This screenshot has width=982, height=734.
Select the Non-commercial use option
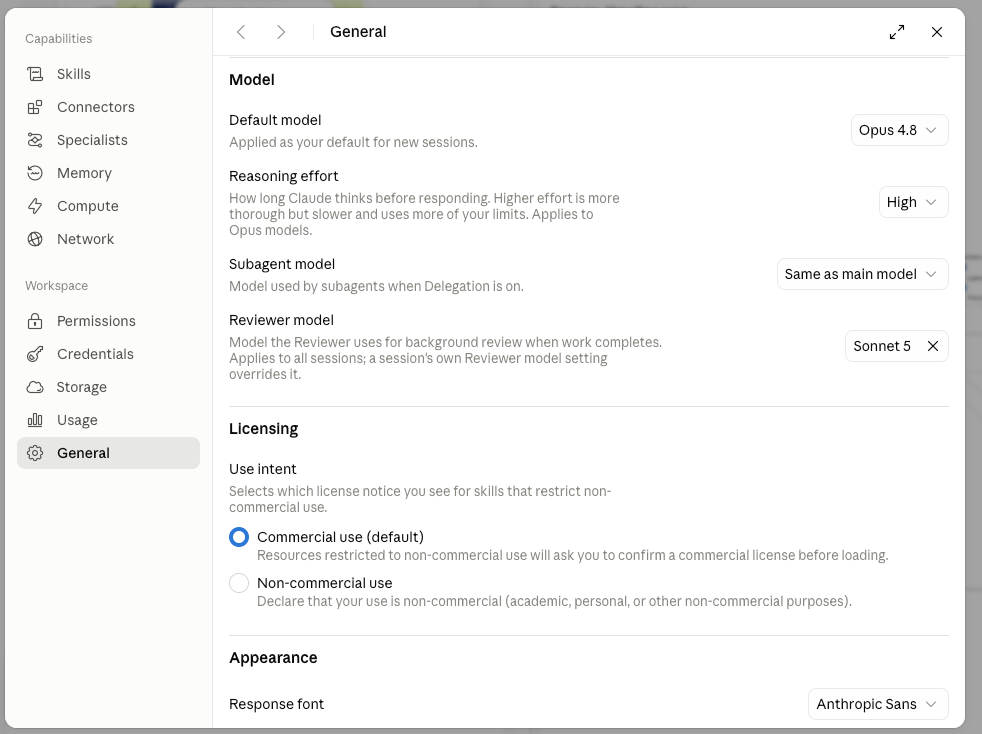pyautogui.click(x=239, y=583)
